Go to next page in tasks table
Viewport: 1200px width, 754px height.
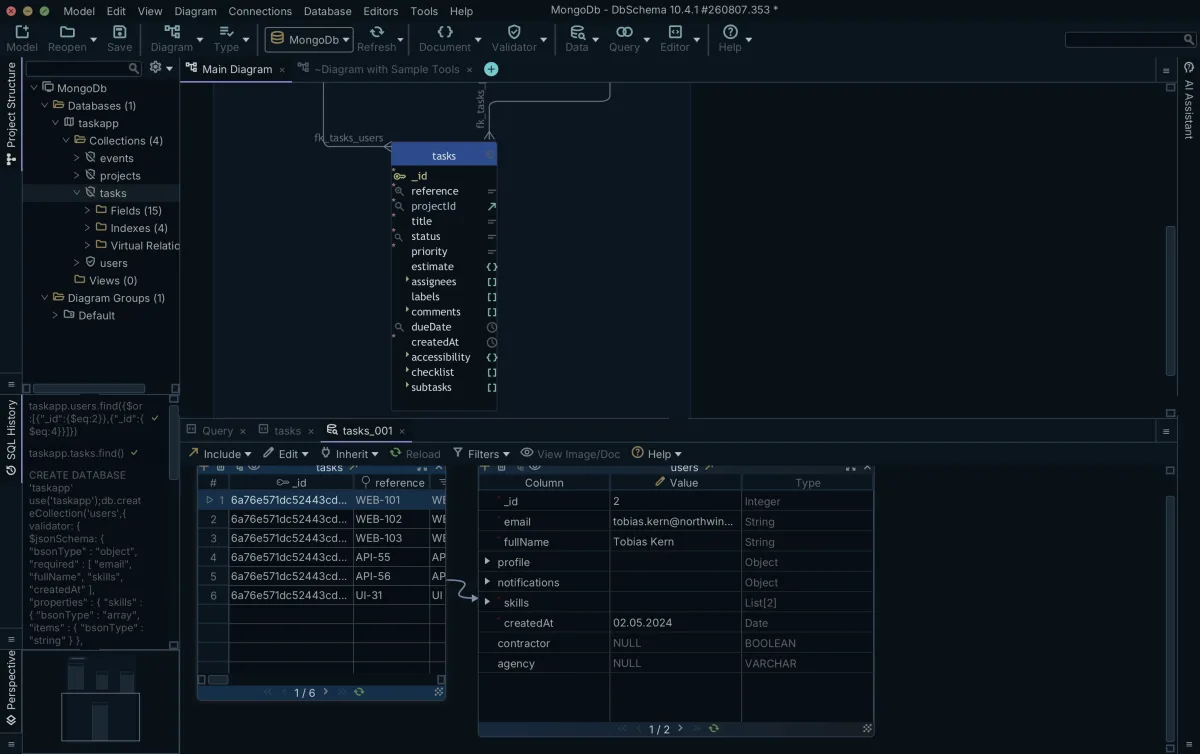click(326, 692)
